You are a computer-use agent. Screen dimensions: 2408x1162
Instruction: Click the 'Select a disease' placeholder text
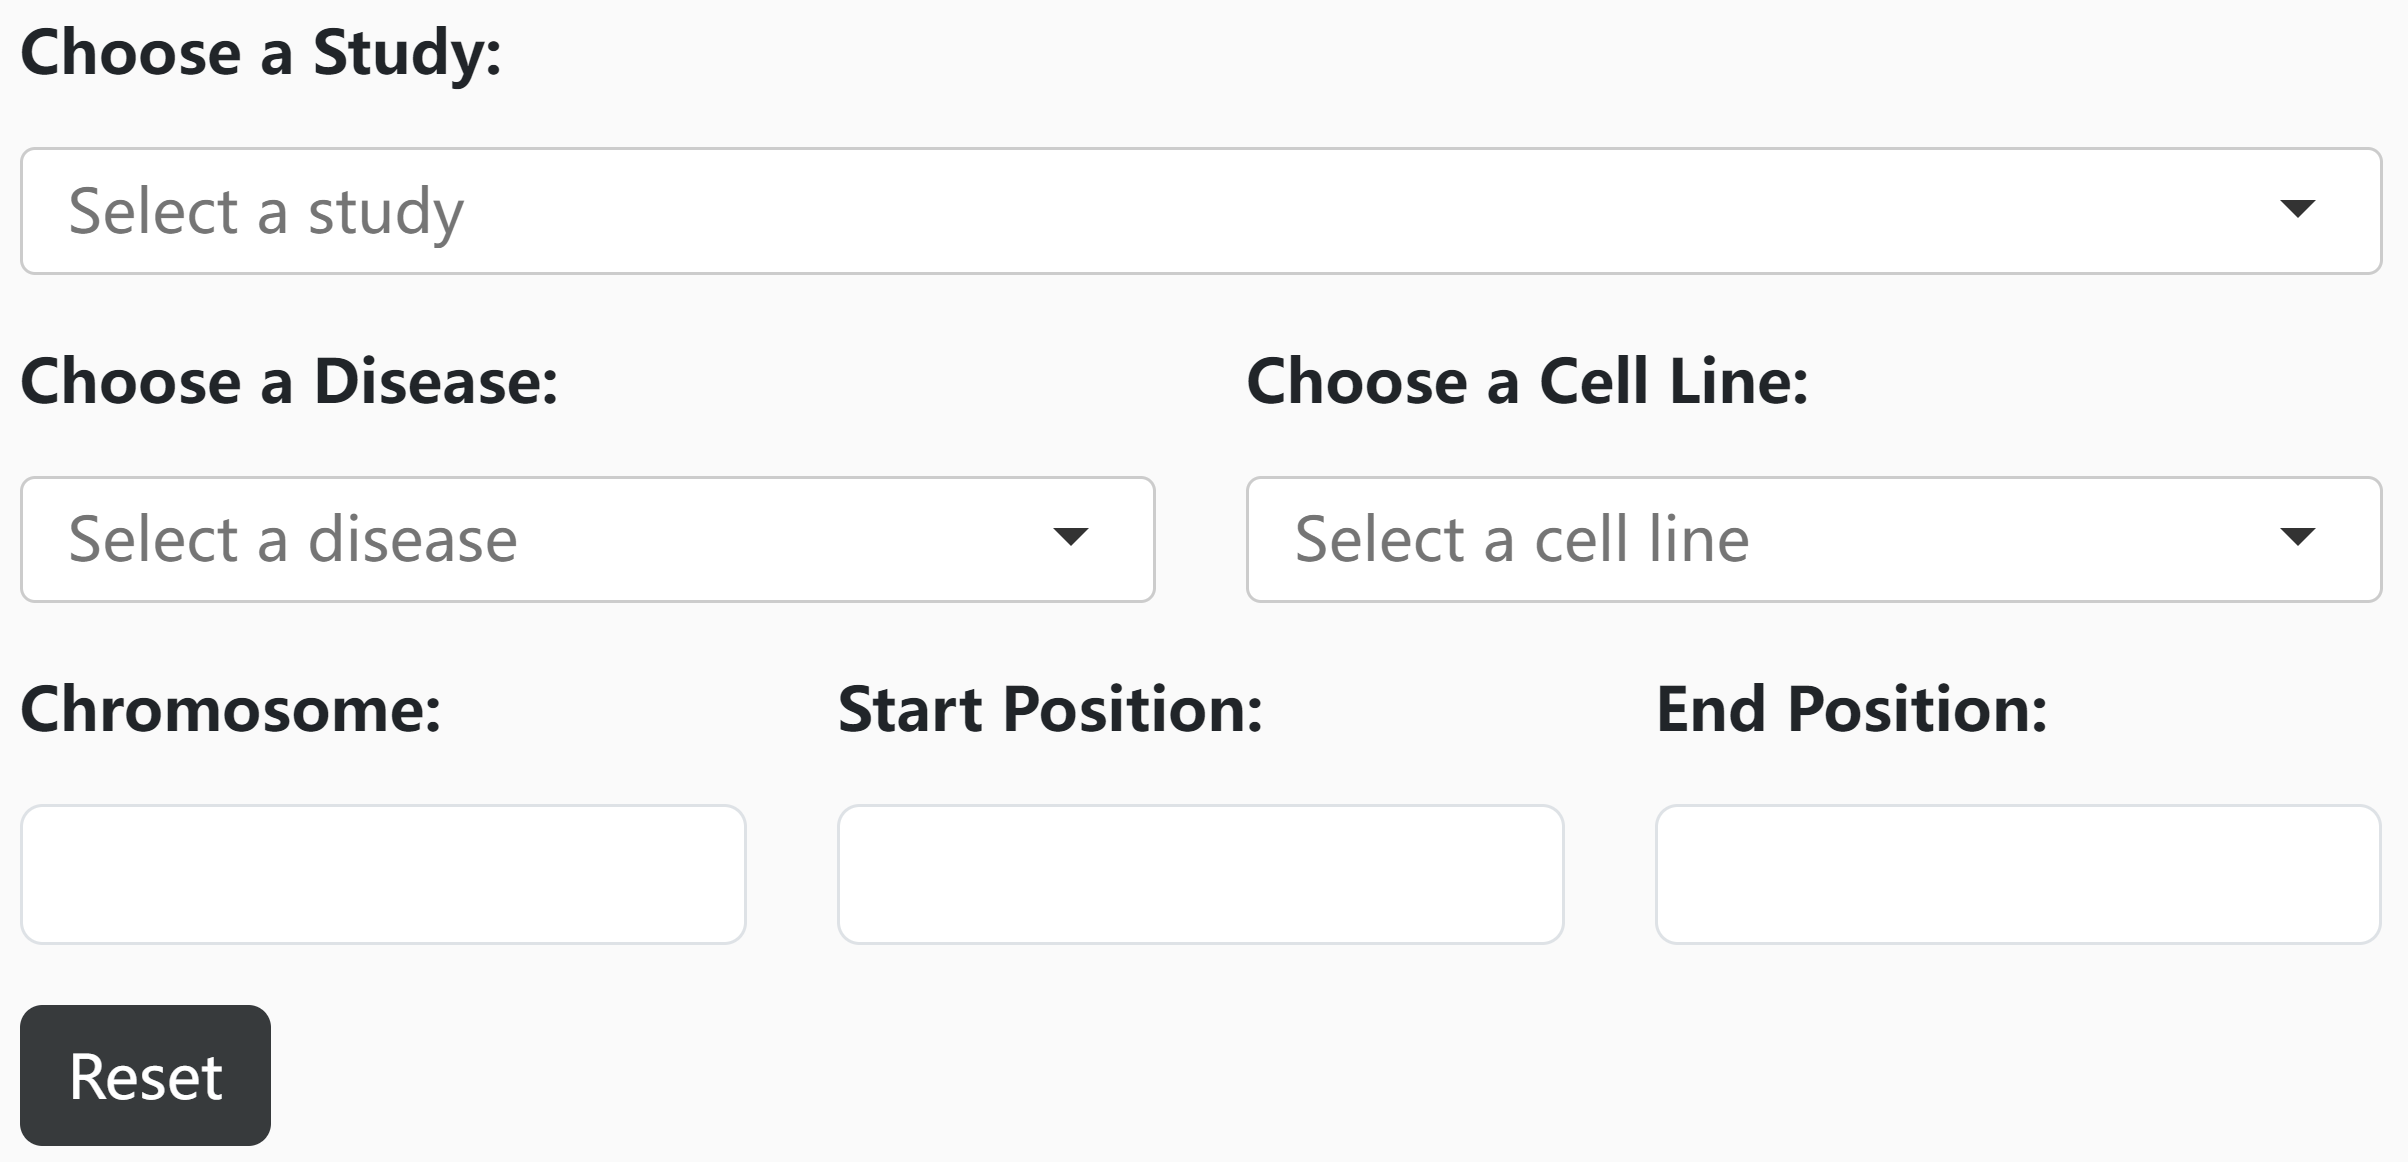click(292, 539)
